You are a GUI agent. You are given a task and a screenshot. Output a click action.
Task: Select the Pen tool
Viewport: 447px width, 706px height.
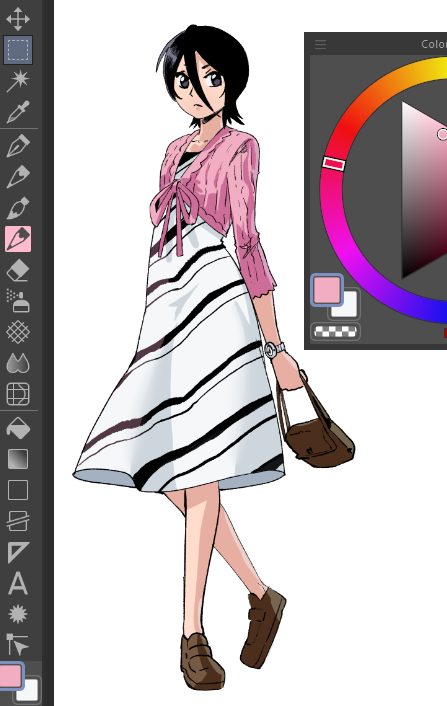coord(18,145)
